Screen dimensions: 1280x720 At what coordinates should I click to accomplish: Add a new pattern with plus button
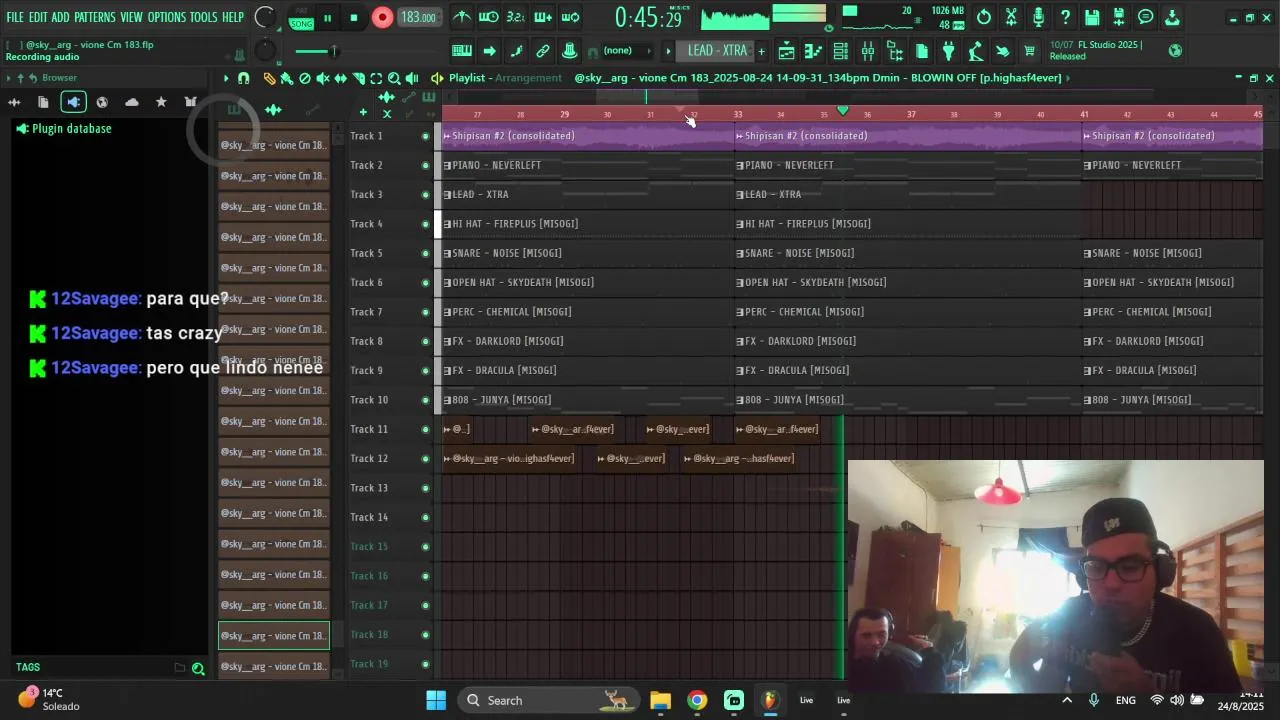[x=761, y=51]
